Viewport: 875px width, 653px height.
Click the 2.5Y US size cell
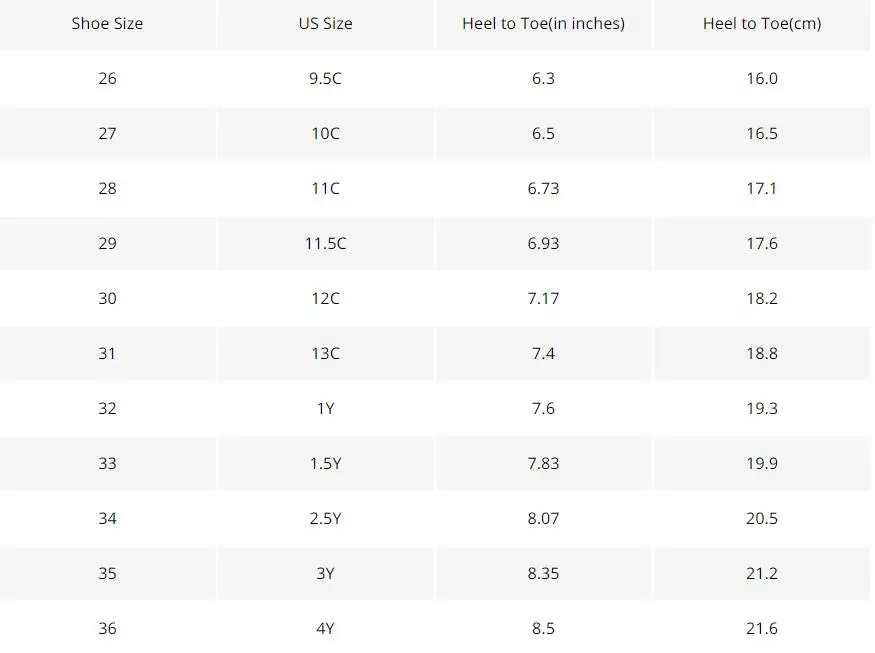(x=325, y=518)
